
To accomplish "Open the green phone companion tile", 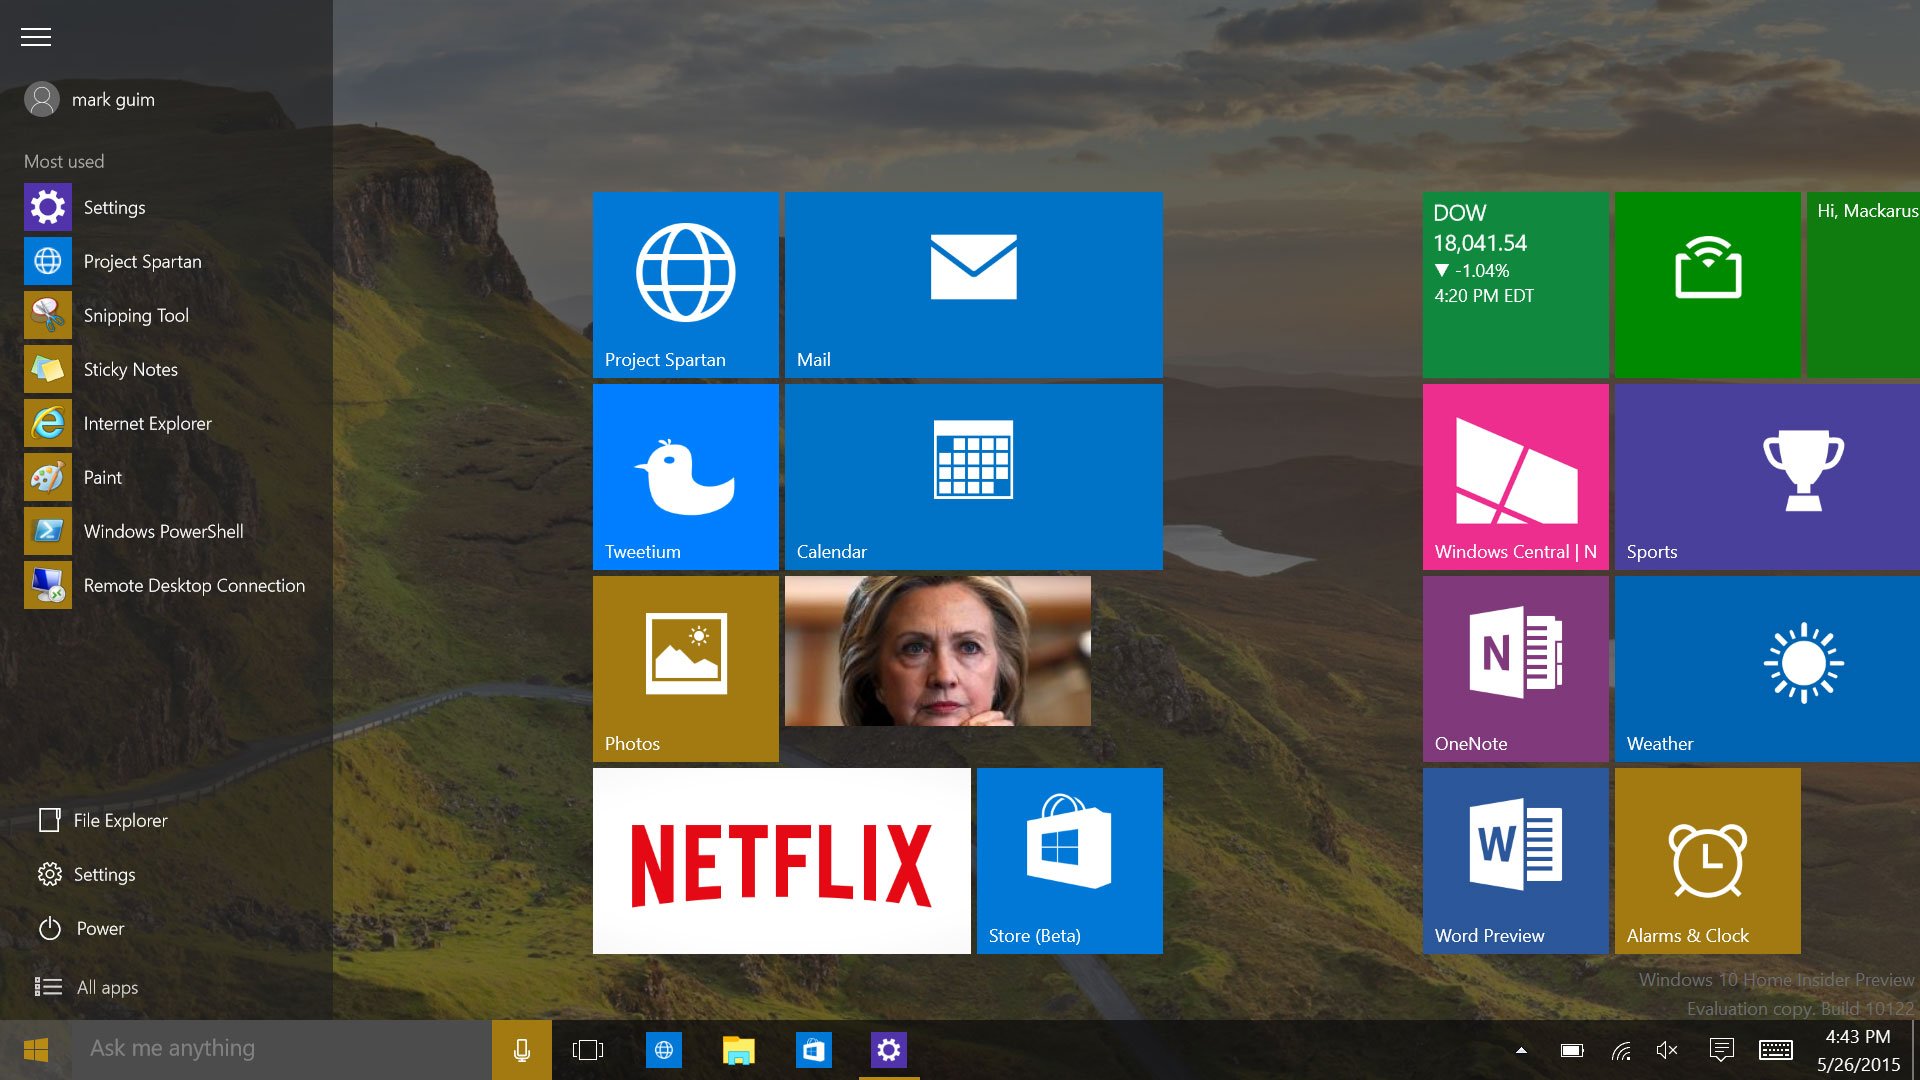I will [1708, 285].
